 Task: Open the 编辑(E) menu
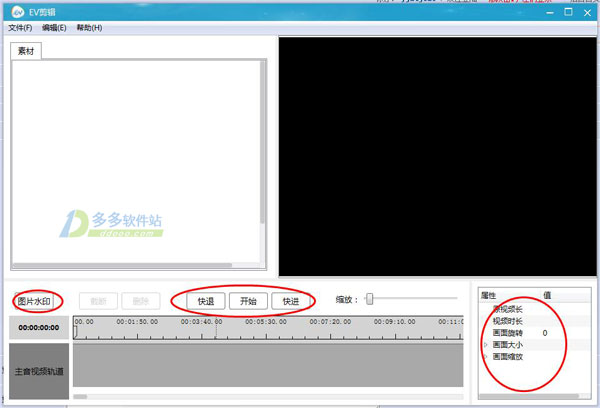pyautogui.click(x=54, y=28)
